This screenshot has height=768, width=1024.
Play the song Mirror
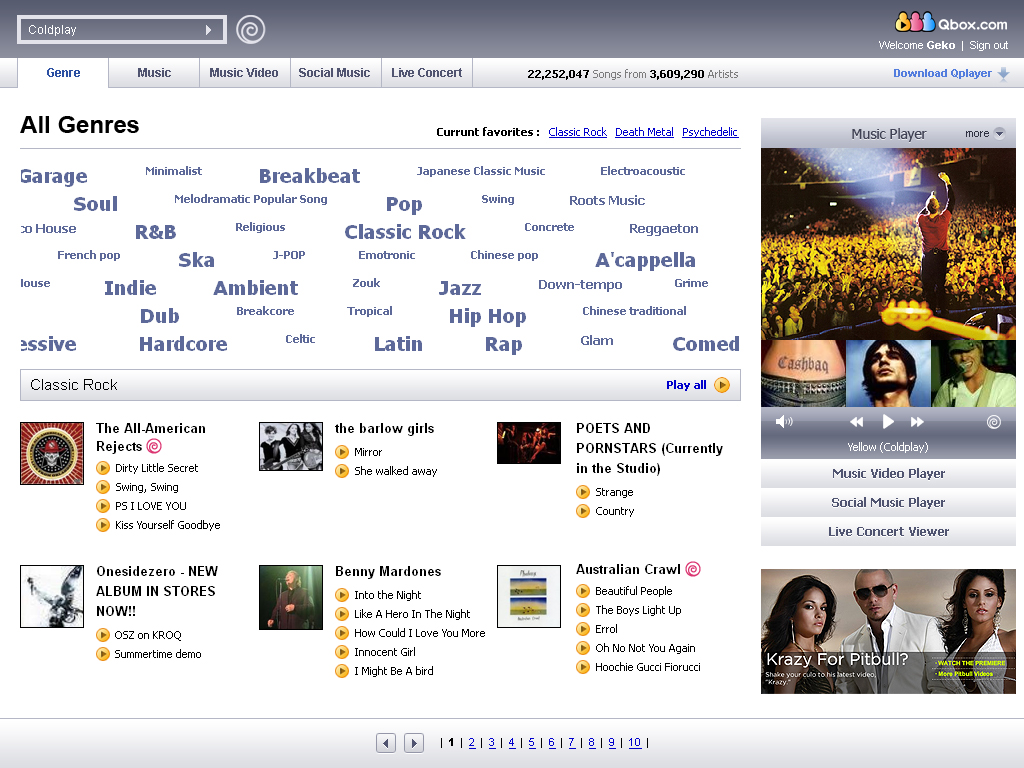pos(342,452)
